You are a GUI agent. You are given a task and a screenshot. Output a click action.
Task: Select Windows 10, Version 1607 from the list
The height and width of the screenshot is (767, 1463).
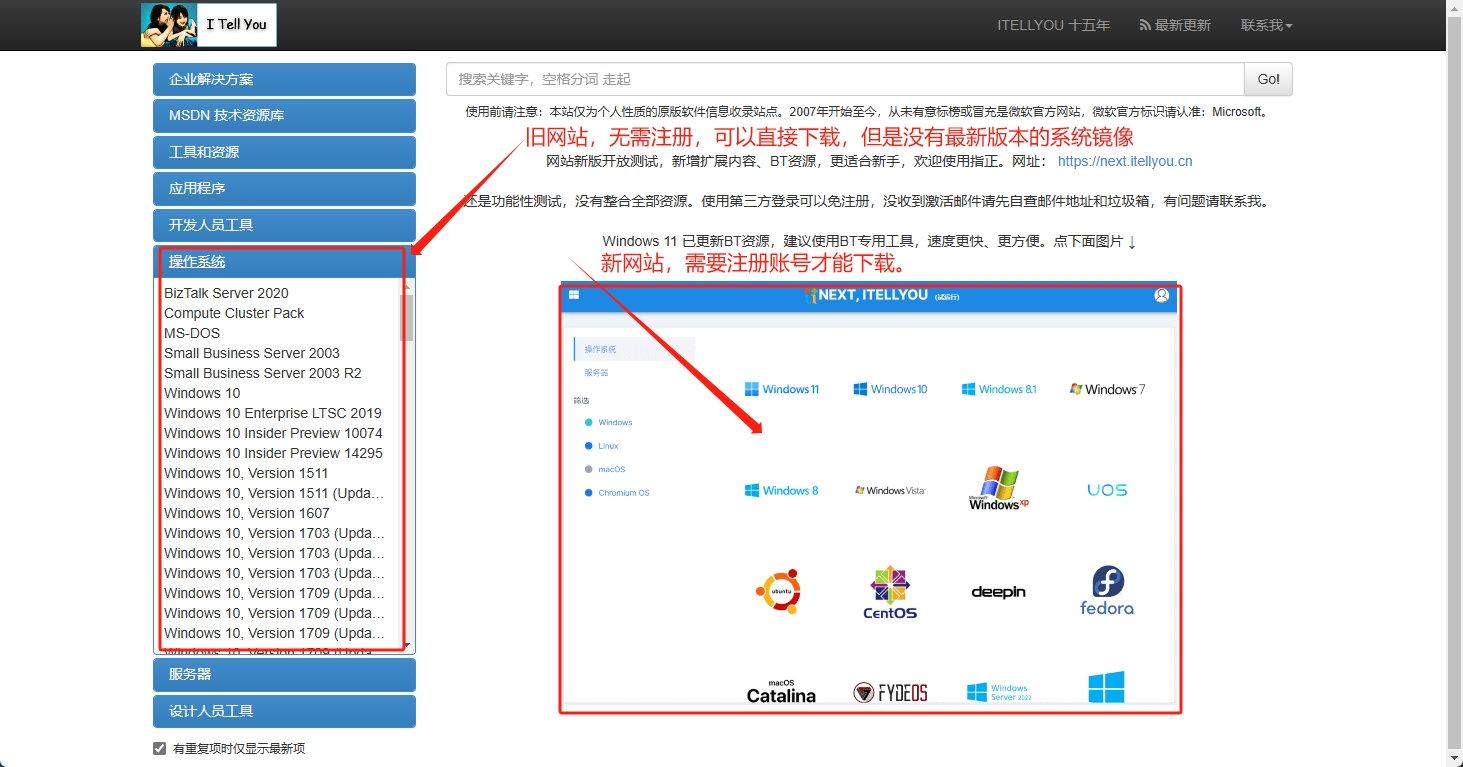click(246, 513)
